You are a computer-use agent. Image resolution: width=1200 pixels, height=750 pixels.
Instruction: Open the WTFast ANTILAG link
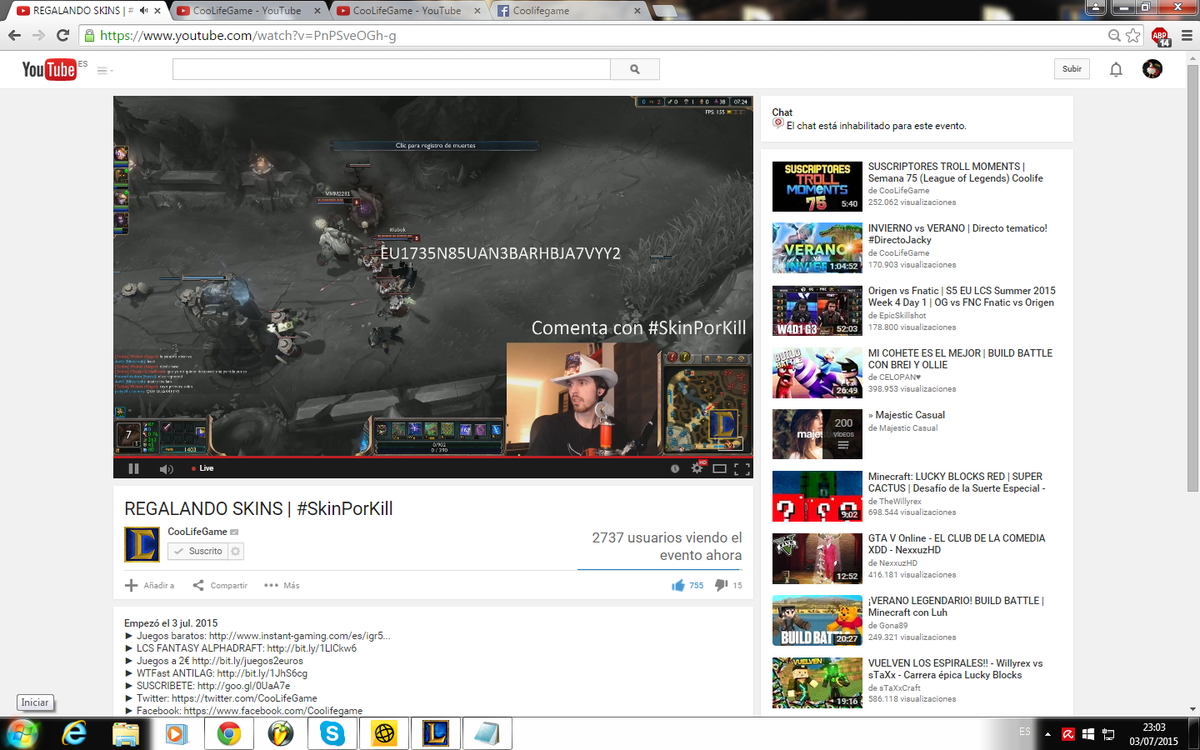pos(262,673)
